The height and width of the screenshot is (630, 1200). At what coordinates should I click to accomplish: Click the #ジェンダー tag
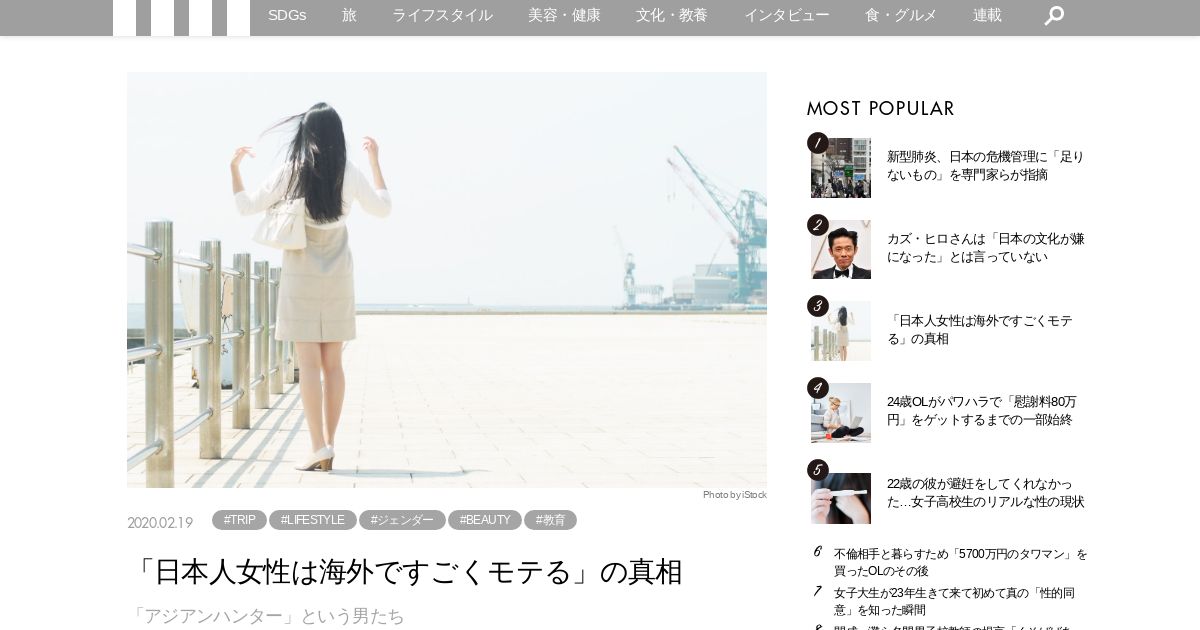(x=402, y=520)
